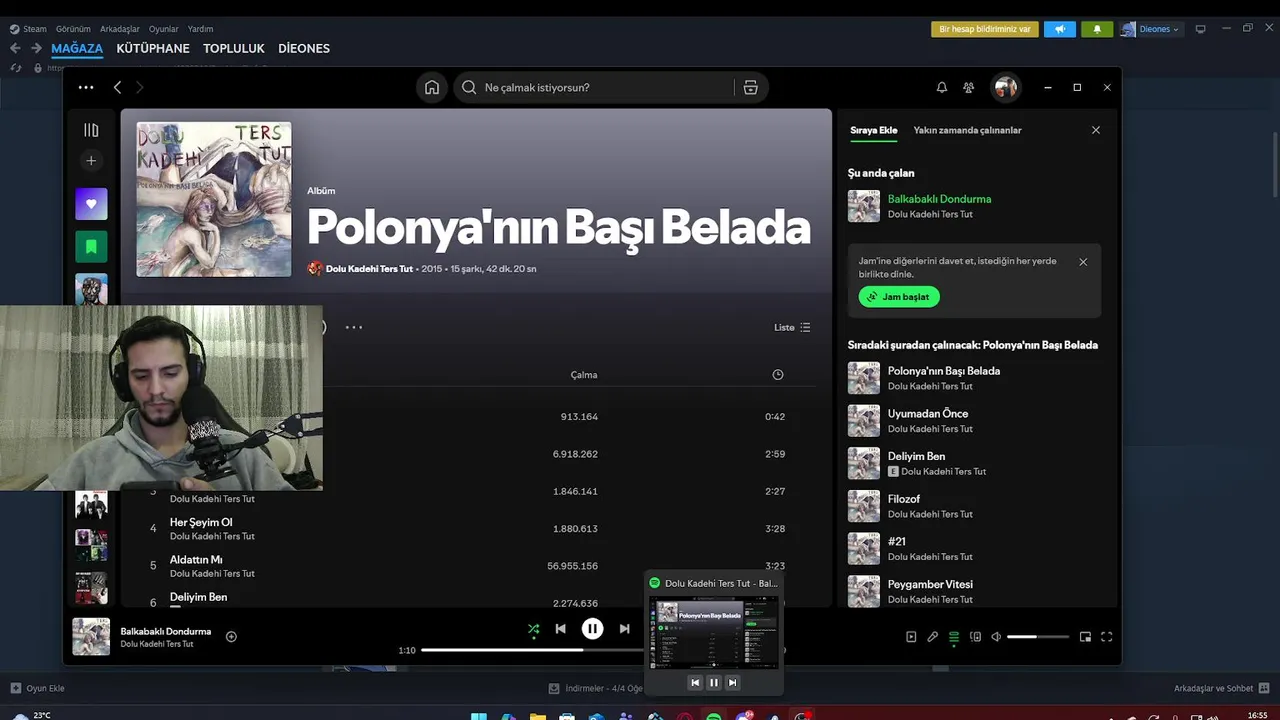Image resolution: width=1280 pixels, height=720 pixels.
Task: Pause from the taskbar thumbnail preview controls
Action: pyautogui.click(x=714, y=683)
